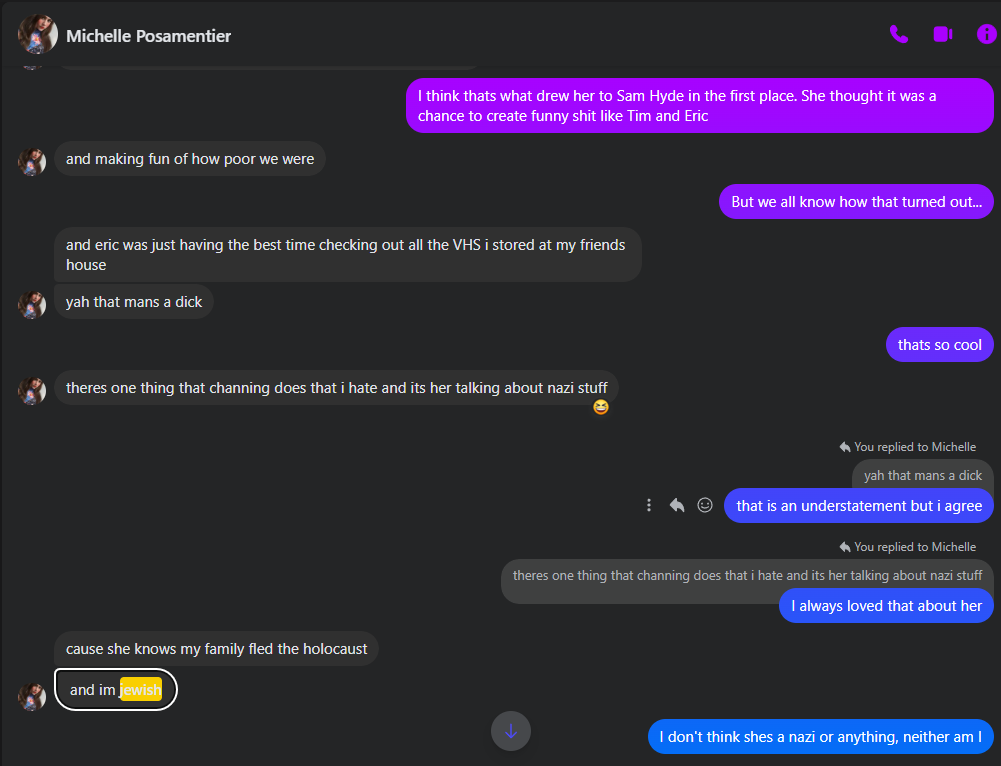This screenshot has width=1001, height=766.
Task: Open the emoji reaction picker for message
Action: 705,506
